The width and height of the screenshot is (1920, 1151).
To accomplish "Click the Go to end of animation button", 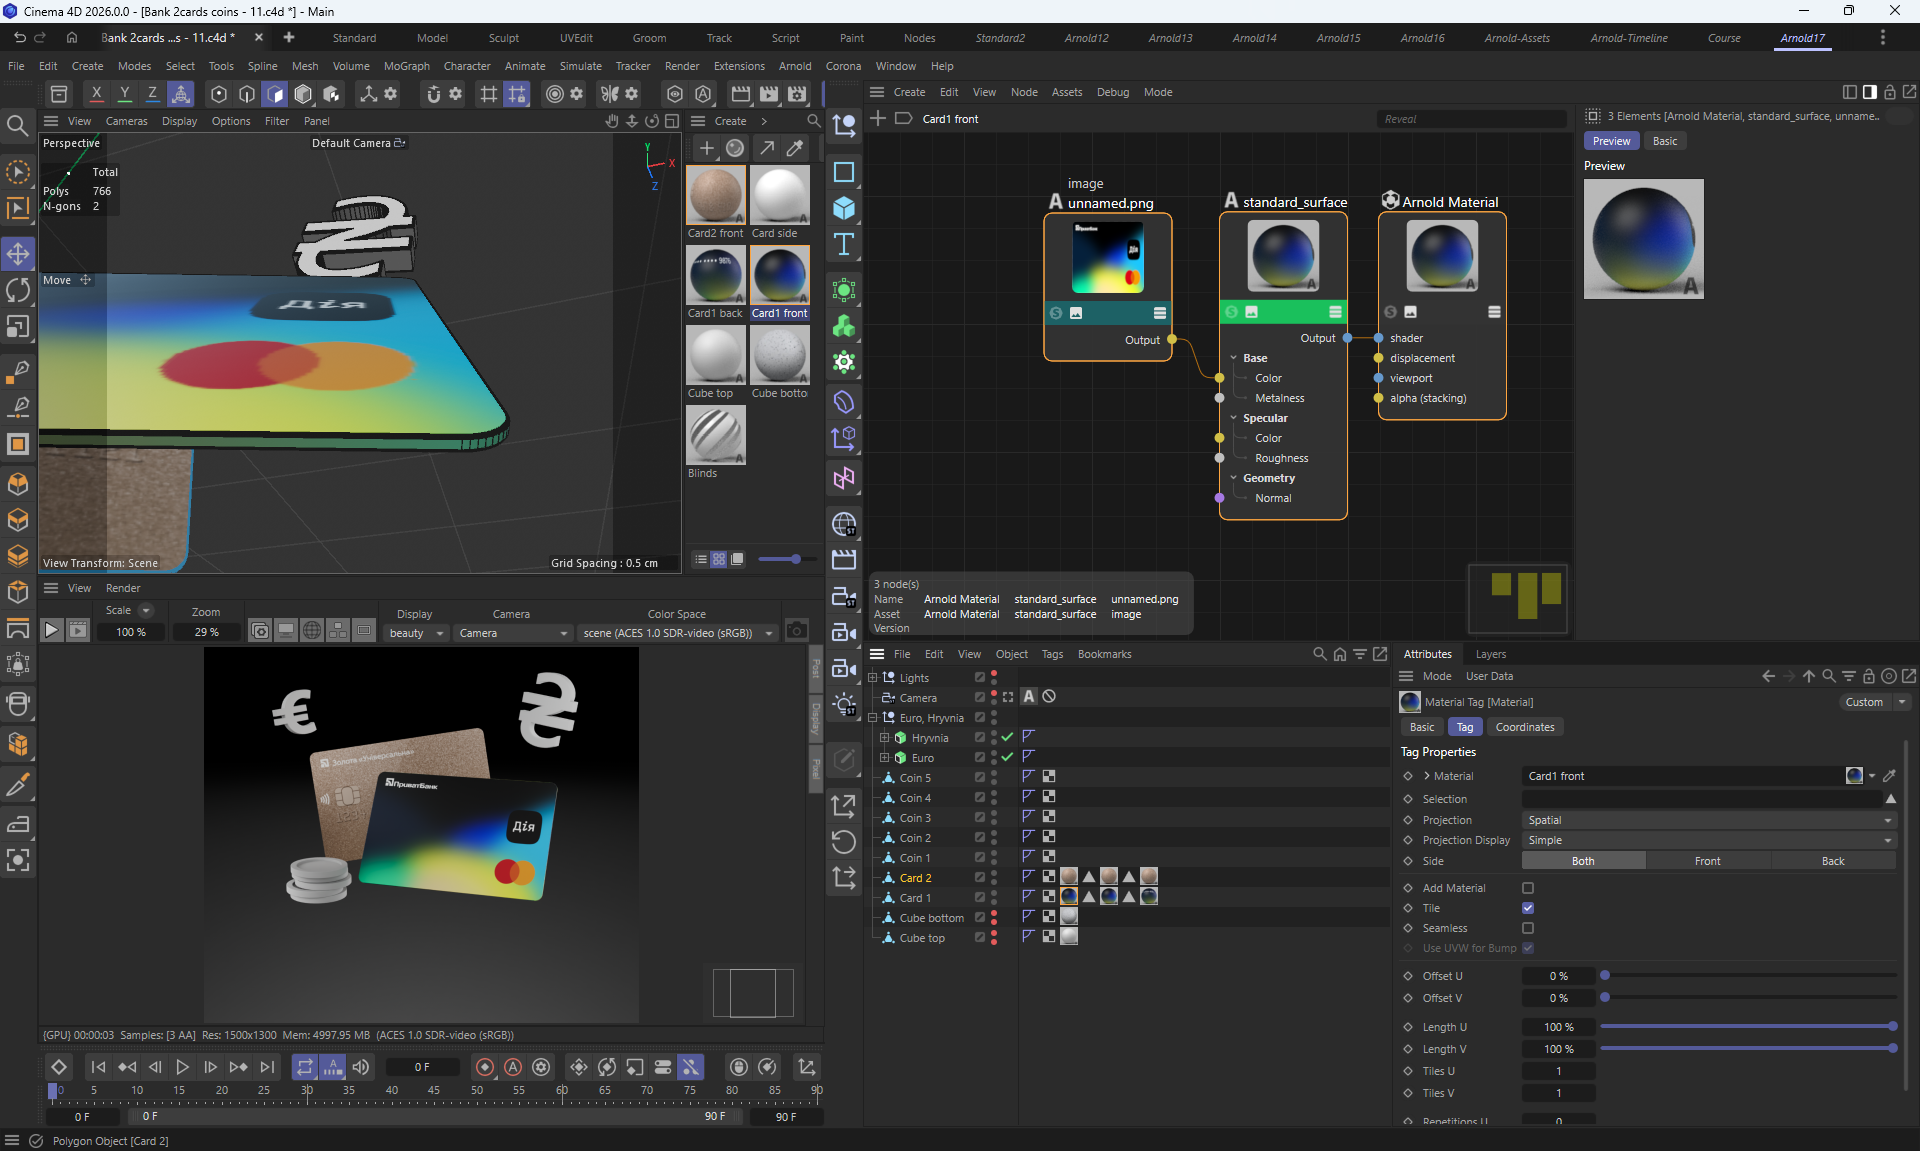I will [x=267, y=1067].
